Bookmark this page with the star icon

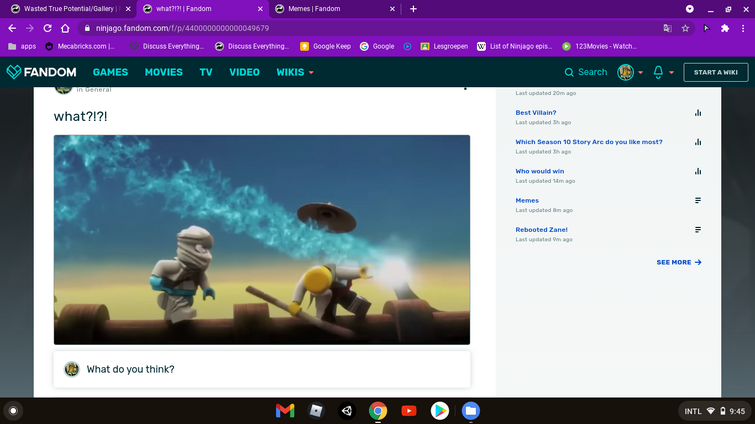point(685,28)
